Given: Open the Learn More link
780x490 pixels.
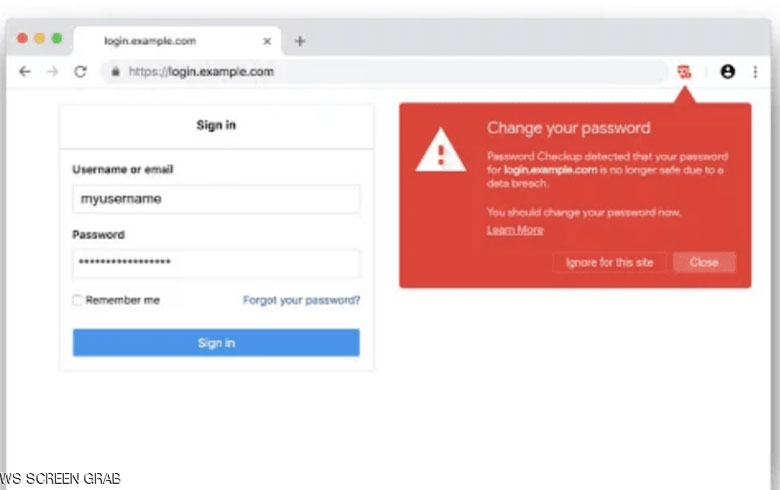Looking at the screenshot, I should pos(515,230).
